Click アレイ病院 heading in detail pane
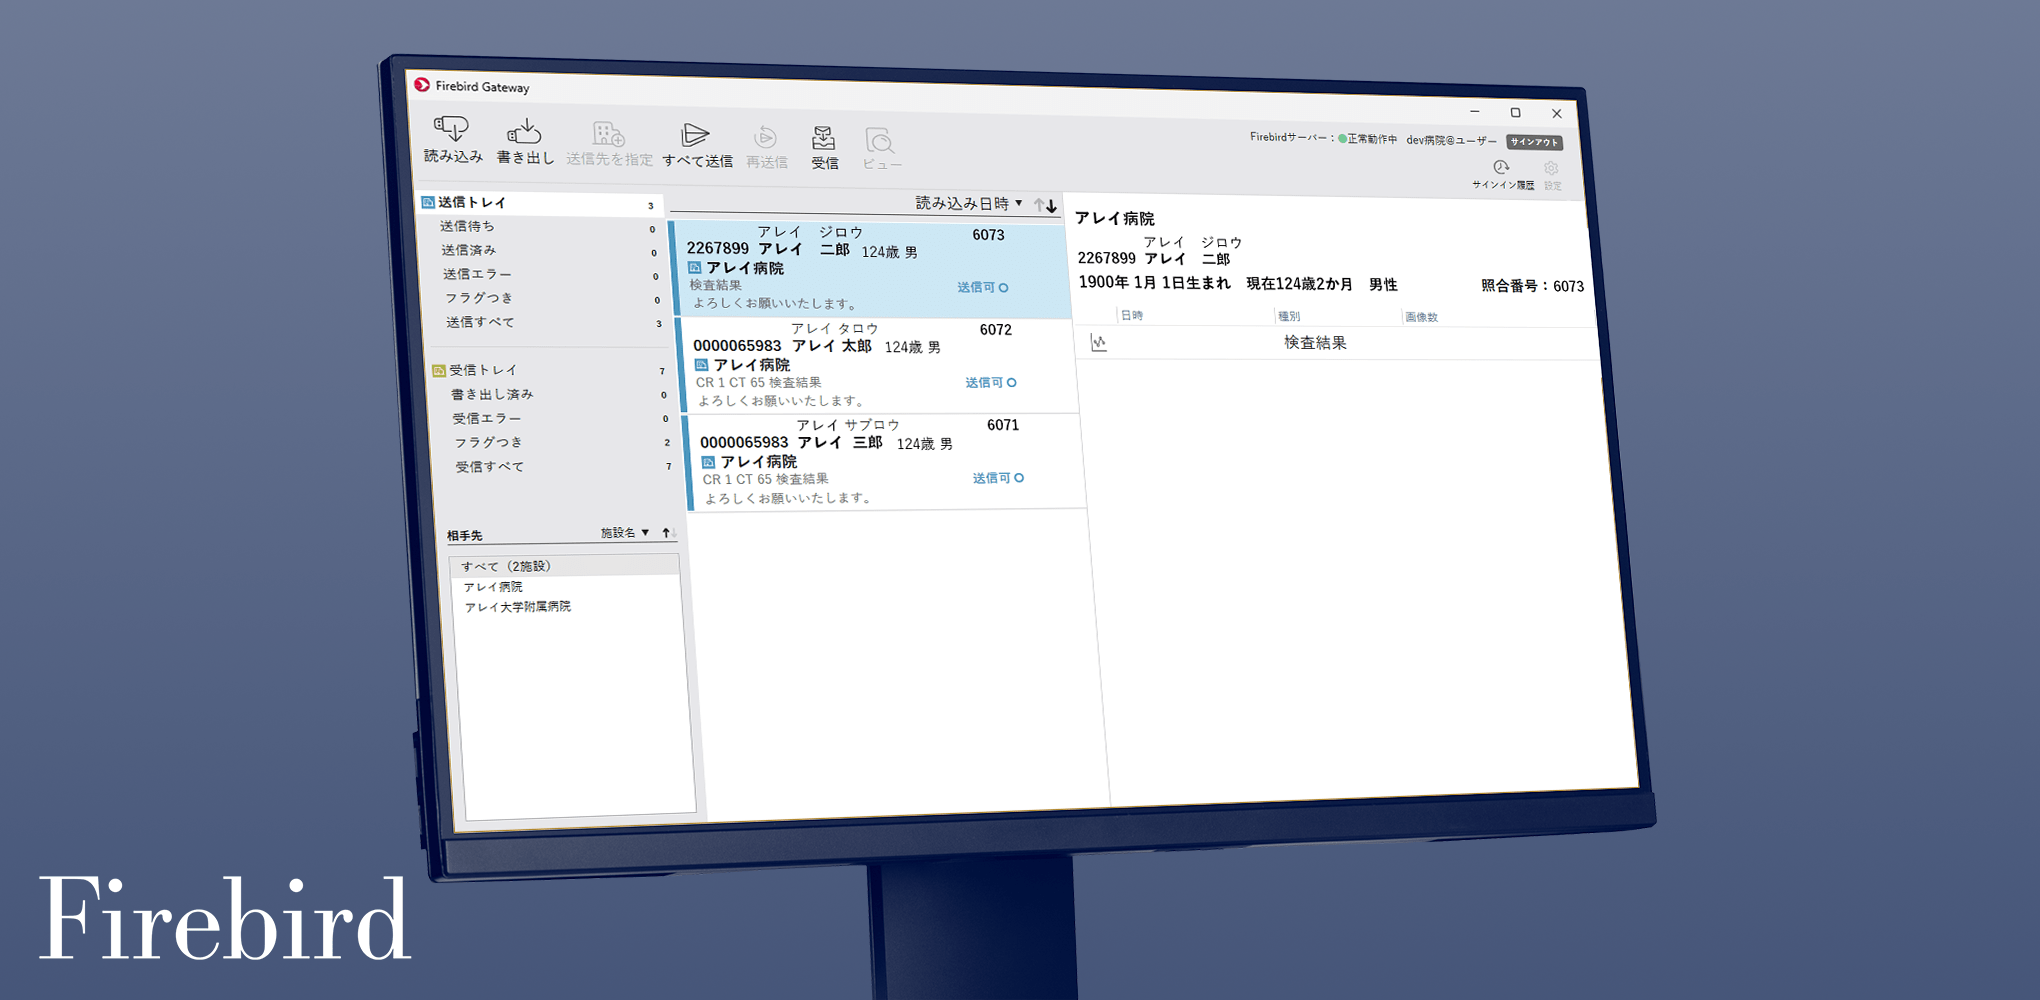Image resolution: width=2040 pixels, height=1000 pixels. click(x=1114, y=218)
